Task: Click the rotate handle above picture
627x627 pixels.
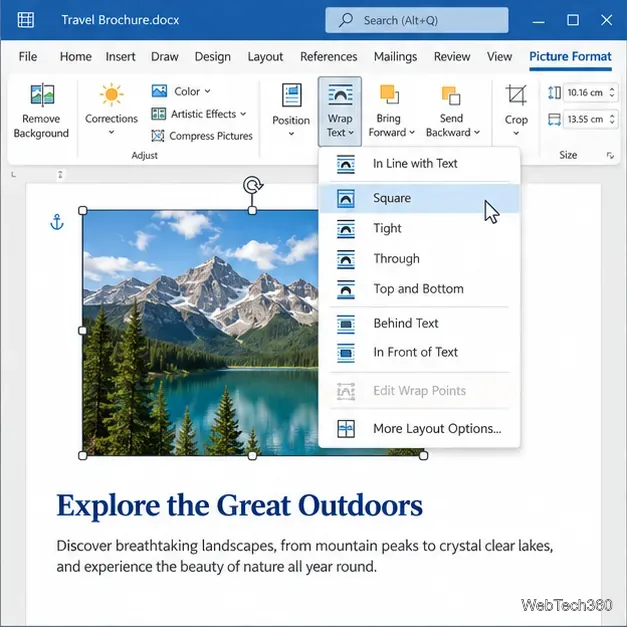Action: pos(253,185)
